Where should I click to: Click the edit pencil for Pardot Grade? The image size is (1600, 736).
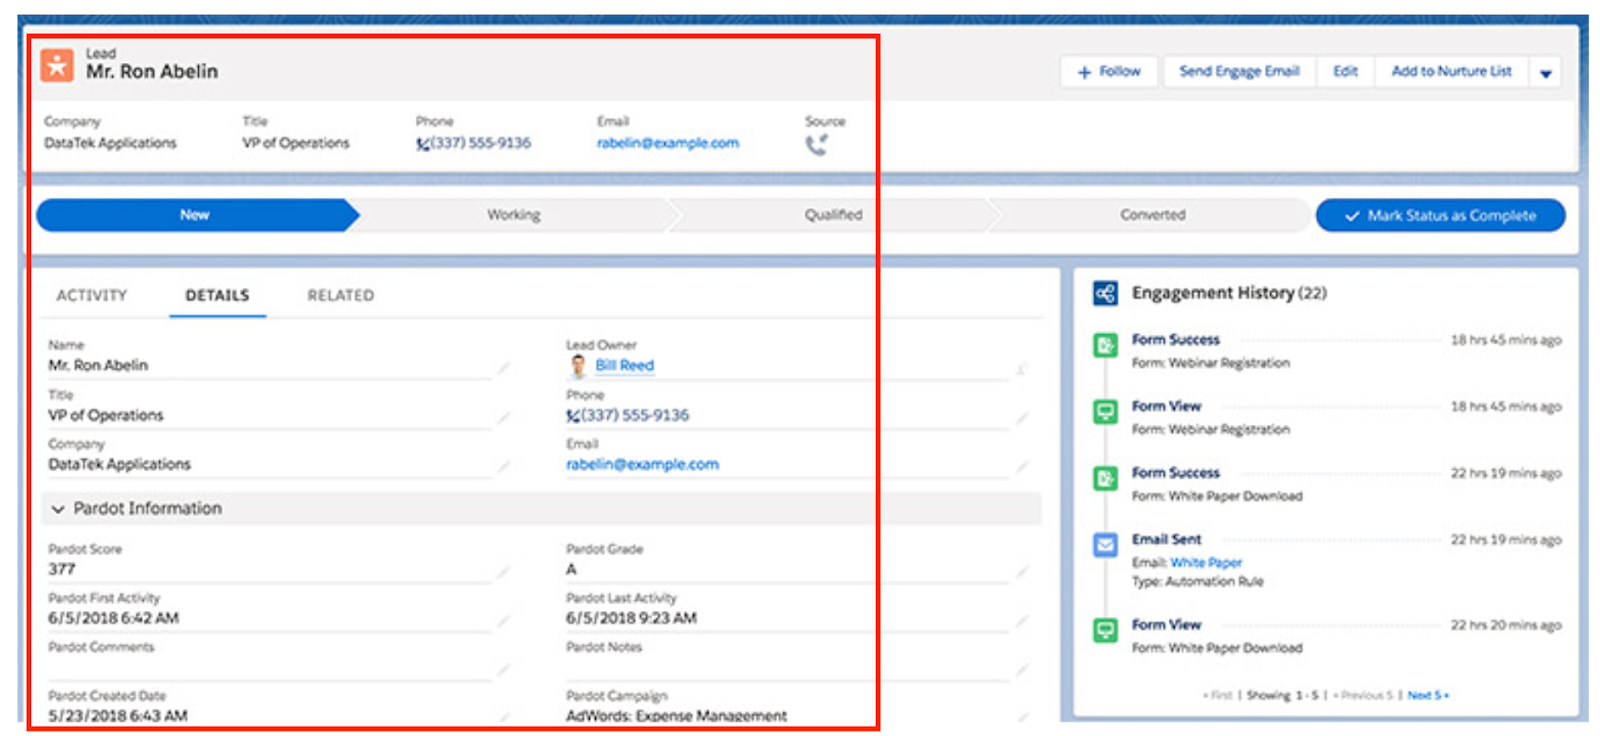tap(1022, 572)
